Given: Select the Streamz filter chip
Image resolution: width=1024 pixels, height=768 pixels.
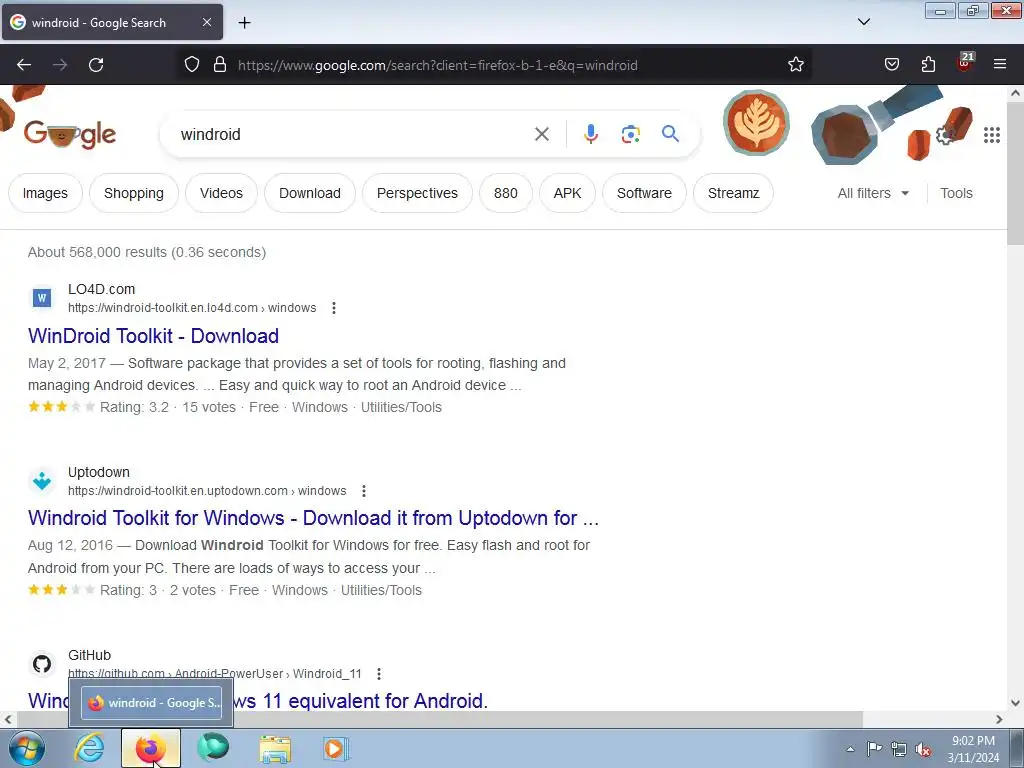Looking at the screenshot, I should coord(733,193).
